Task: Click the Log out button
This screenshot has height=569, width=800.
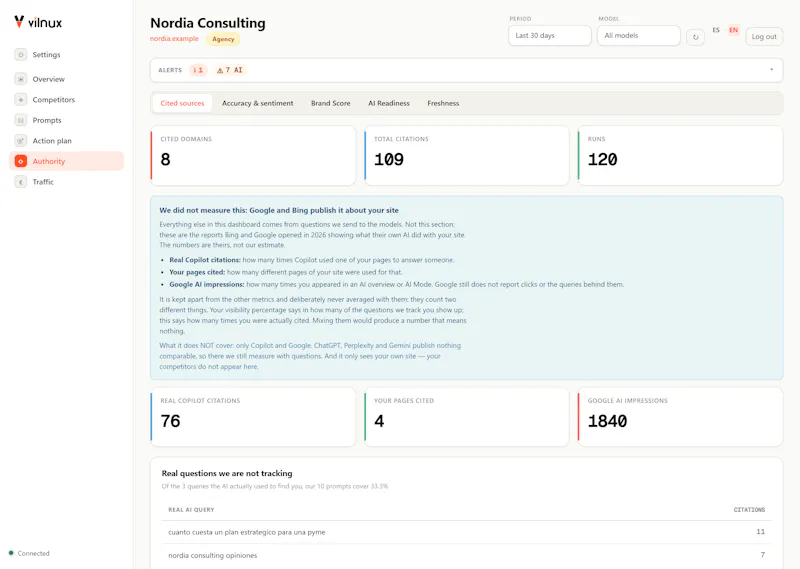Action: [x=764, y=37]
